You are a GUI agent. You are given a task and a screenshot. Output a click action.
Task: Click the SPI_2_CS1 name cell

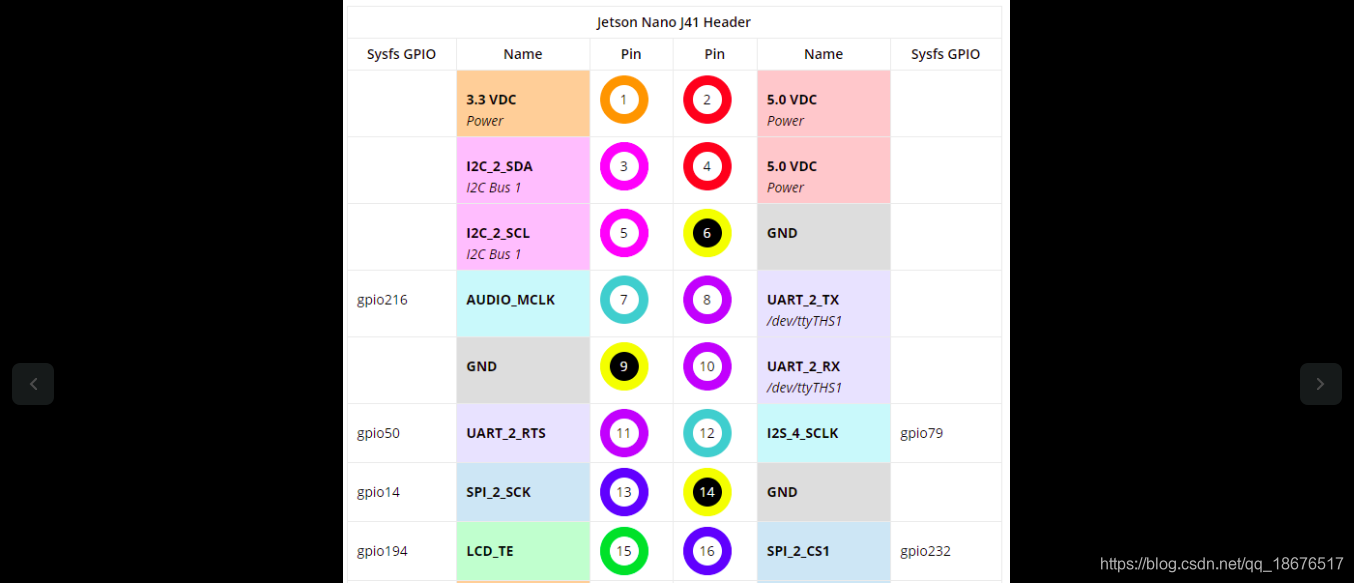tap(824, 551)
